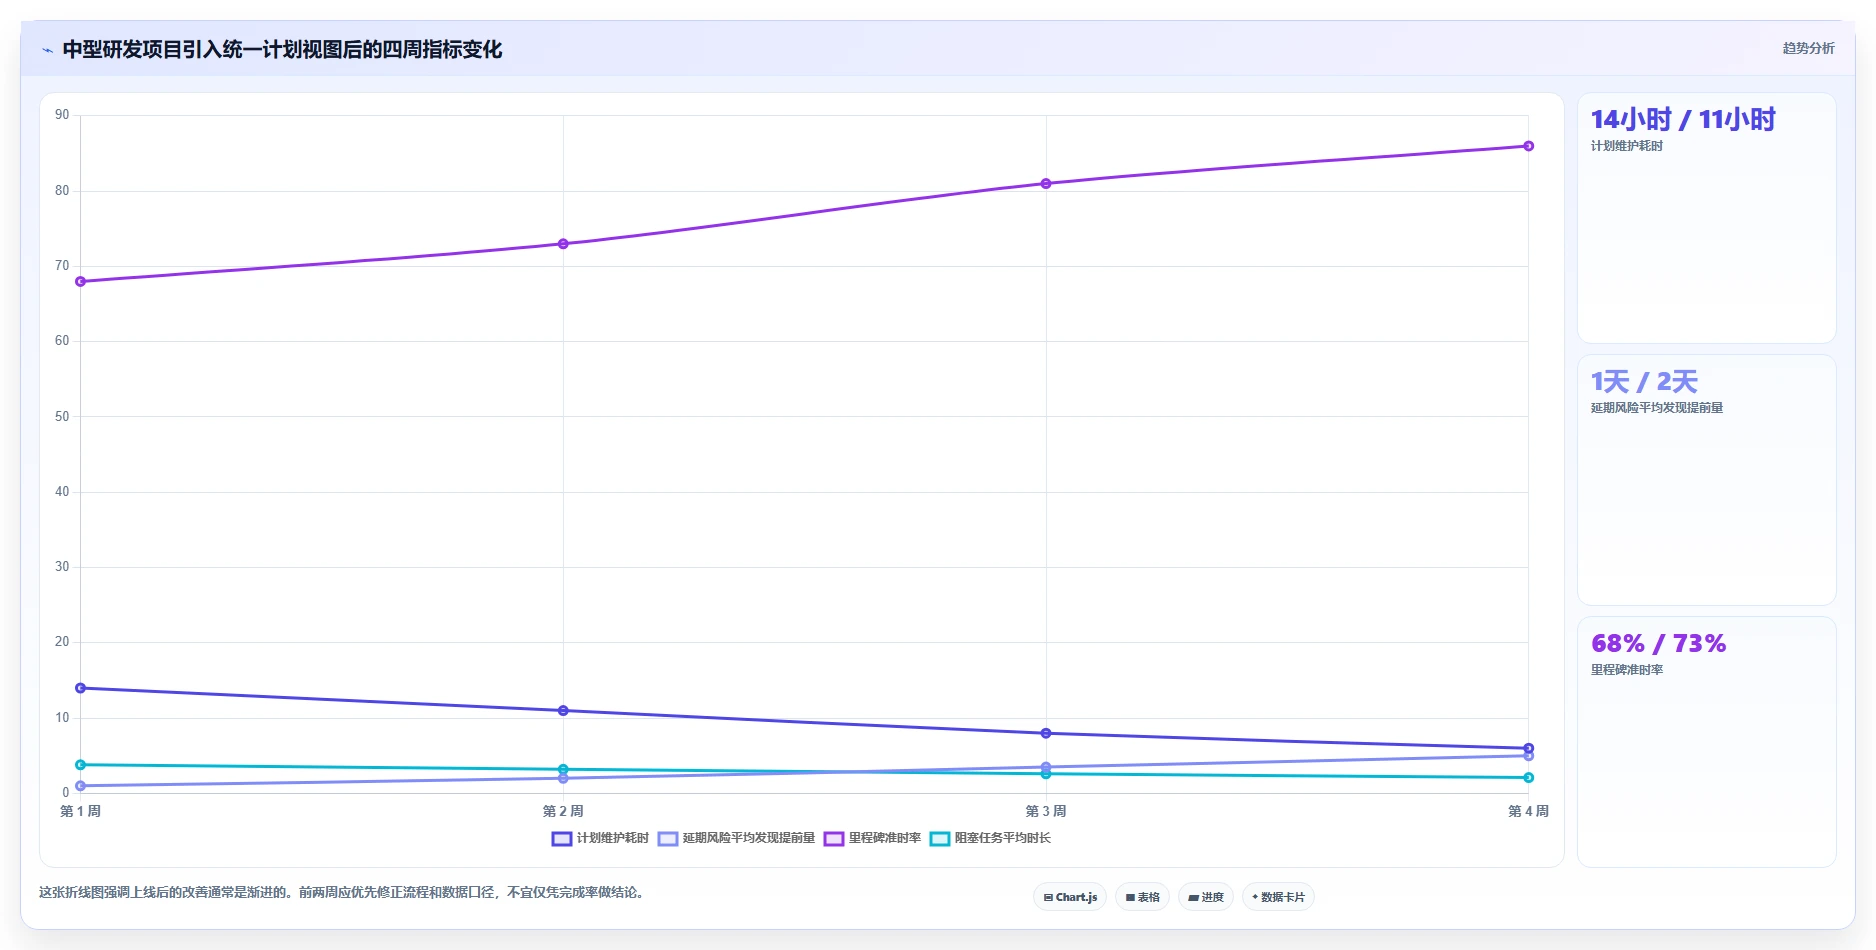Click the footer note starting 这张折线图强调
1876x950 pixels.
343,892
